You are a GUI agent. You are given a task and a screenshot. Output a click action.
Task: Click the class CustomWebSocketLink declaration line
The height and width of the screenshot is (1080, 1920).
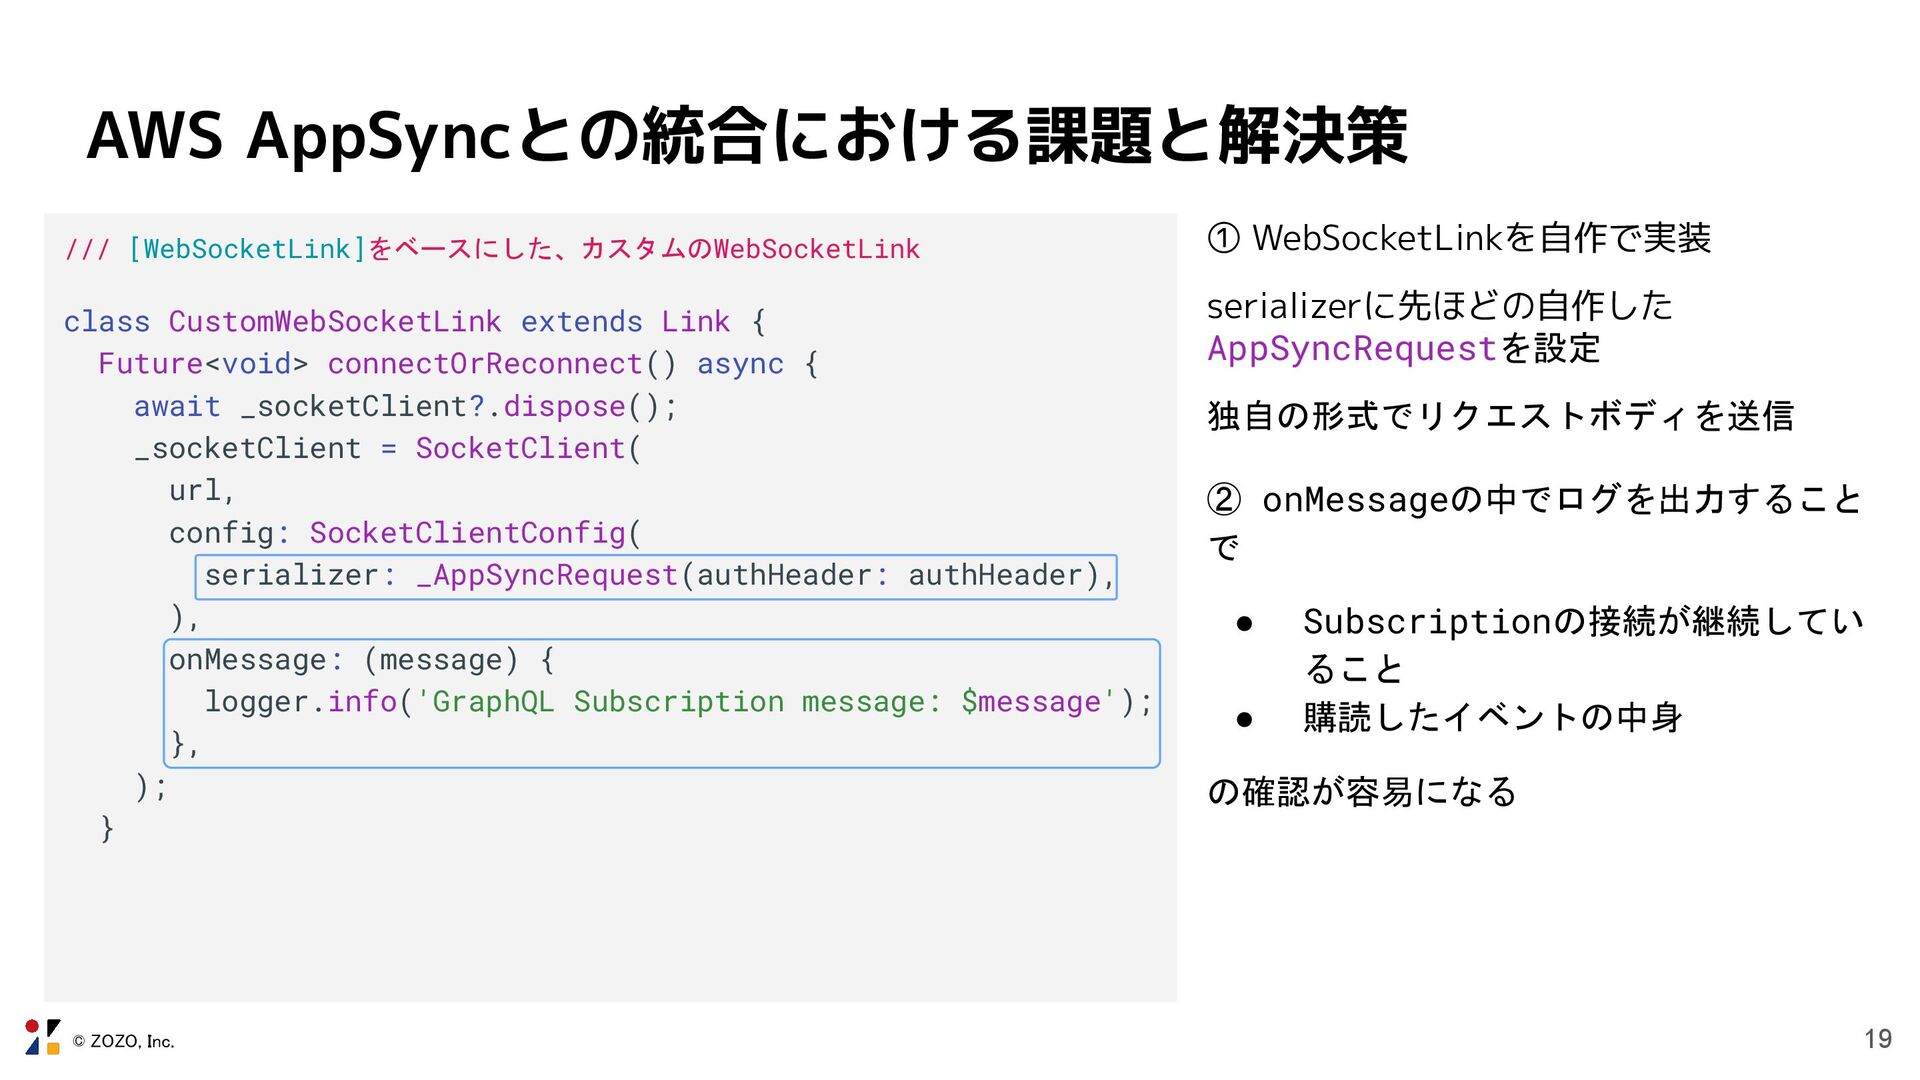click(414, 322)
